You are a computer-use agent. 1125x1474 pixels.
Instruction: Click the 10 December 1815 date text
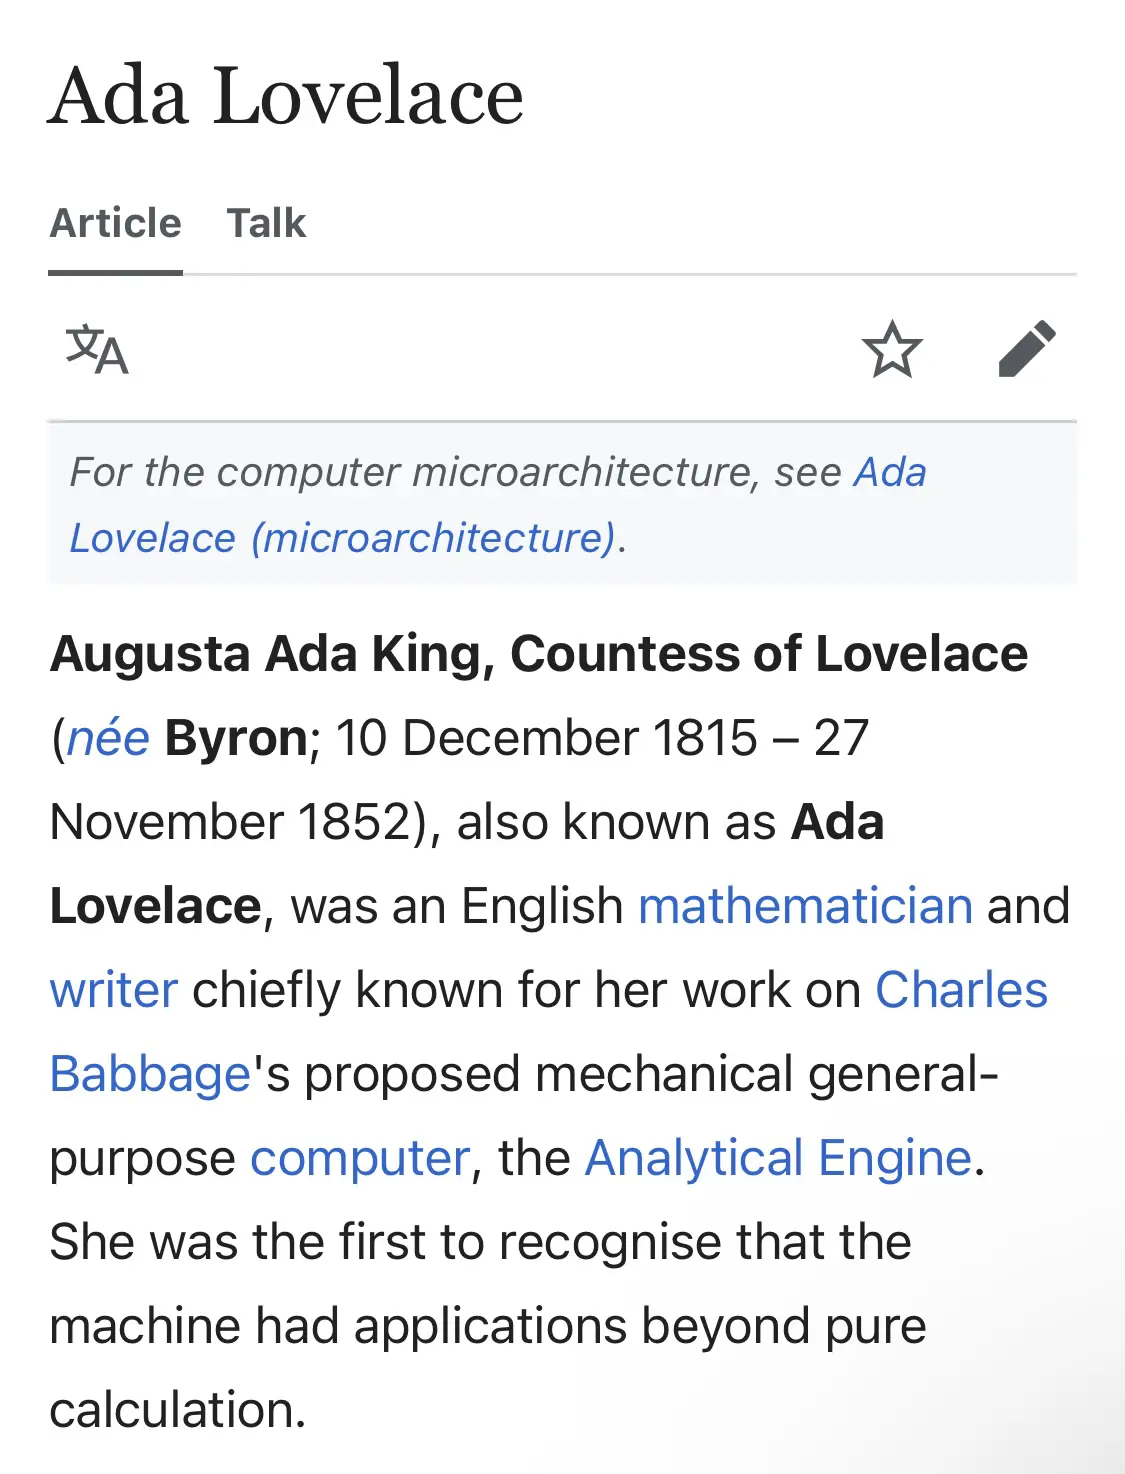tap(546, 738)
